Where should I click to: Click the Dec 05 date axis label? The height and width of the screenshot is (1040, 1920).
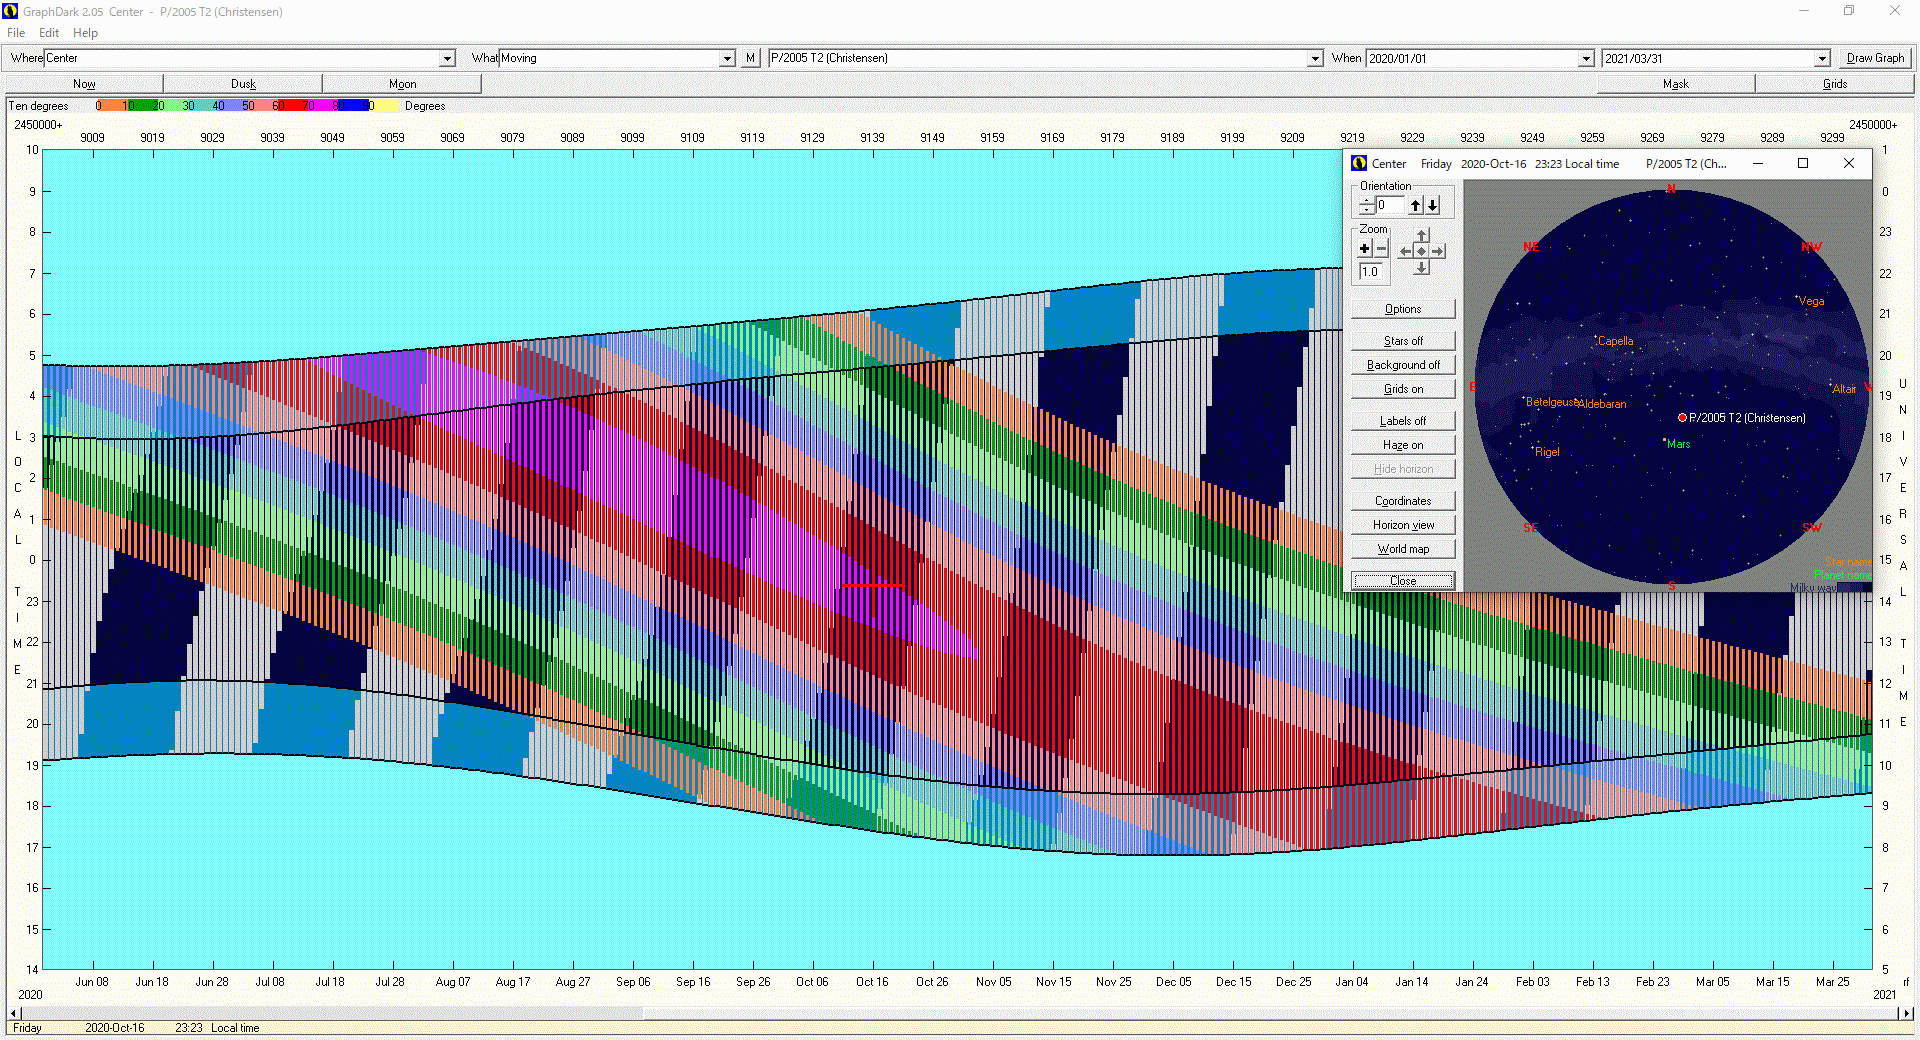1173,982
